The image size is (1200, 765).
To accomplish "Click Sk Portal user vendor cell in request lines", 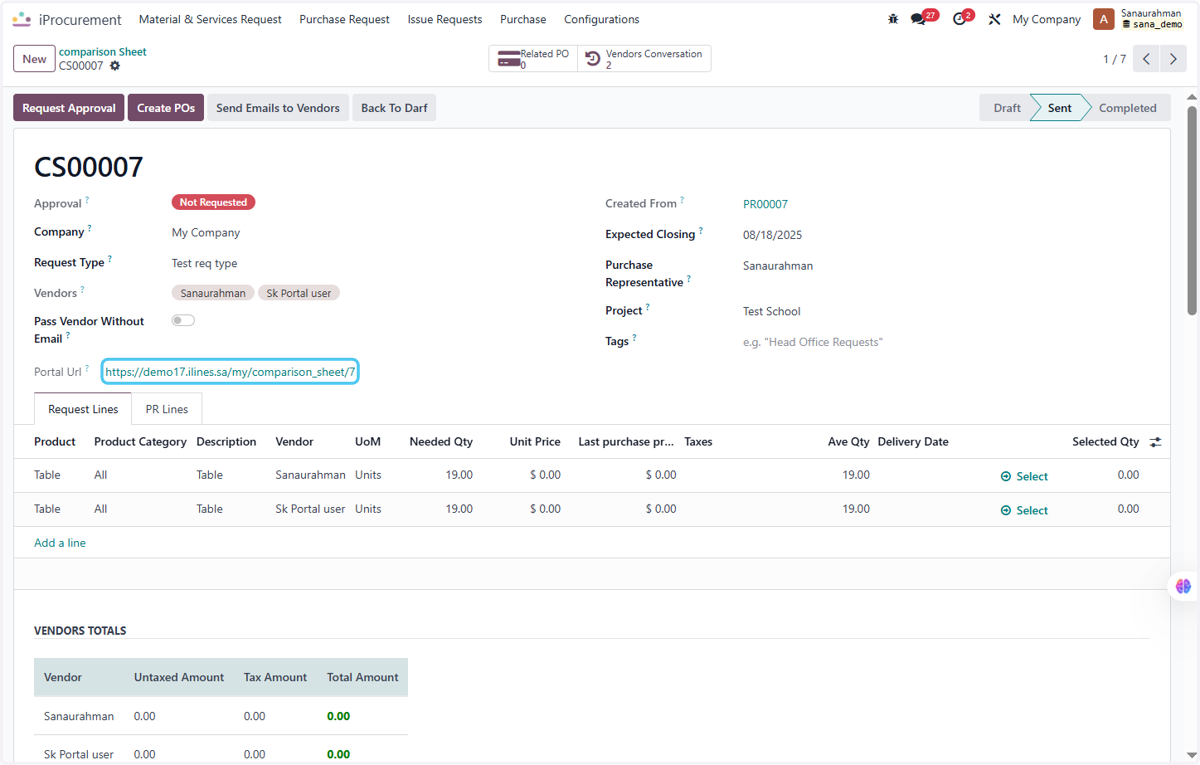I will click(x=310, y=509).
